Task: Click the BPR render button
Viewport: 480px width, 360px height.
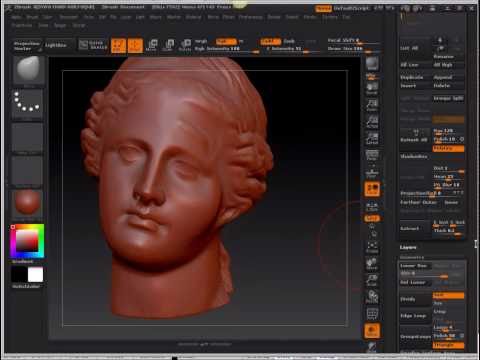Action: click(x=372, y=63)
